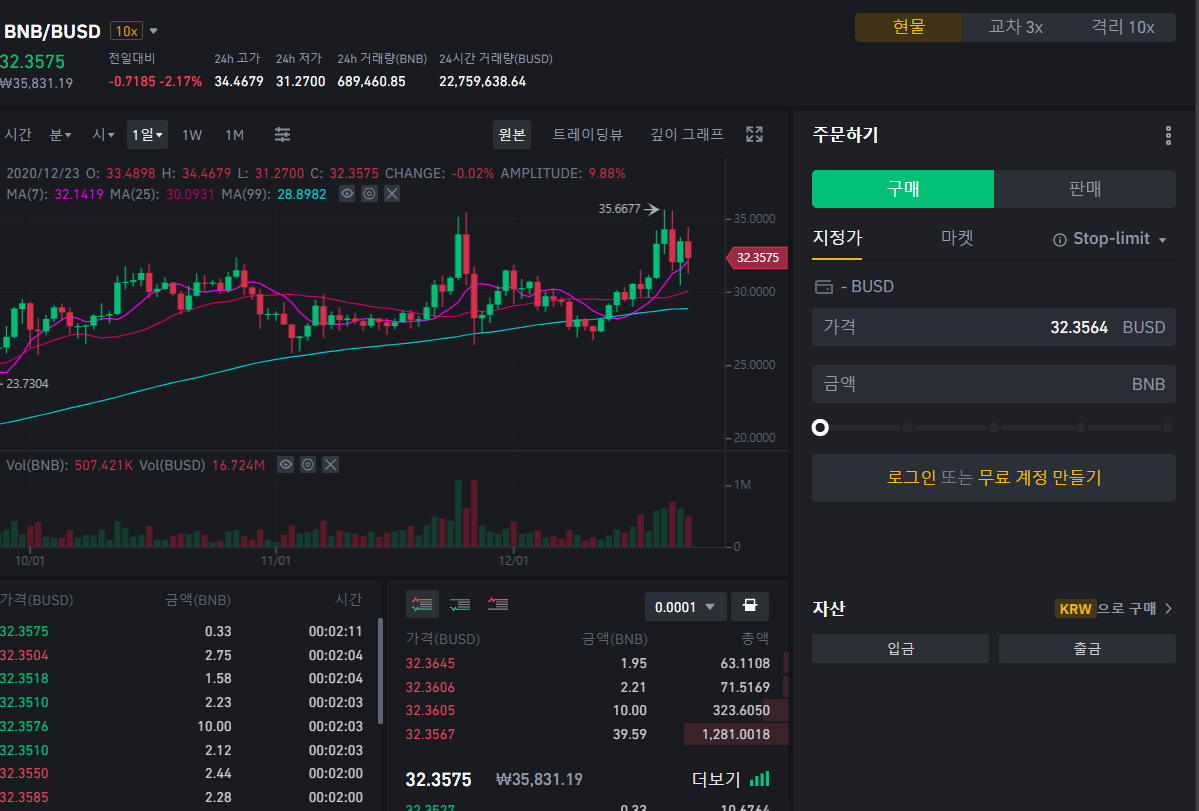The width and height of the screenshot is (1199, 811).
Task: Select ask price 32.3645 in order book
Action: click(x=430, y=663)
